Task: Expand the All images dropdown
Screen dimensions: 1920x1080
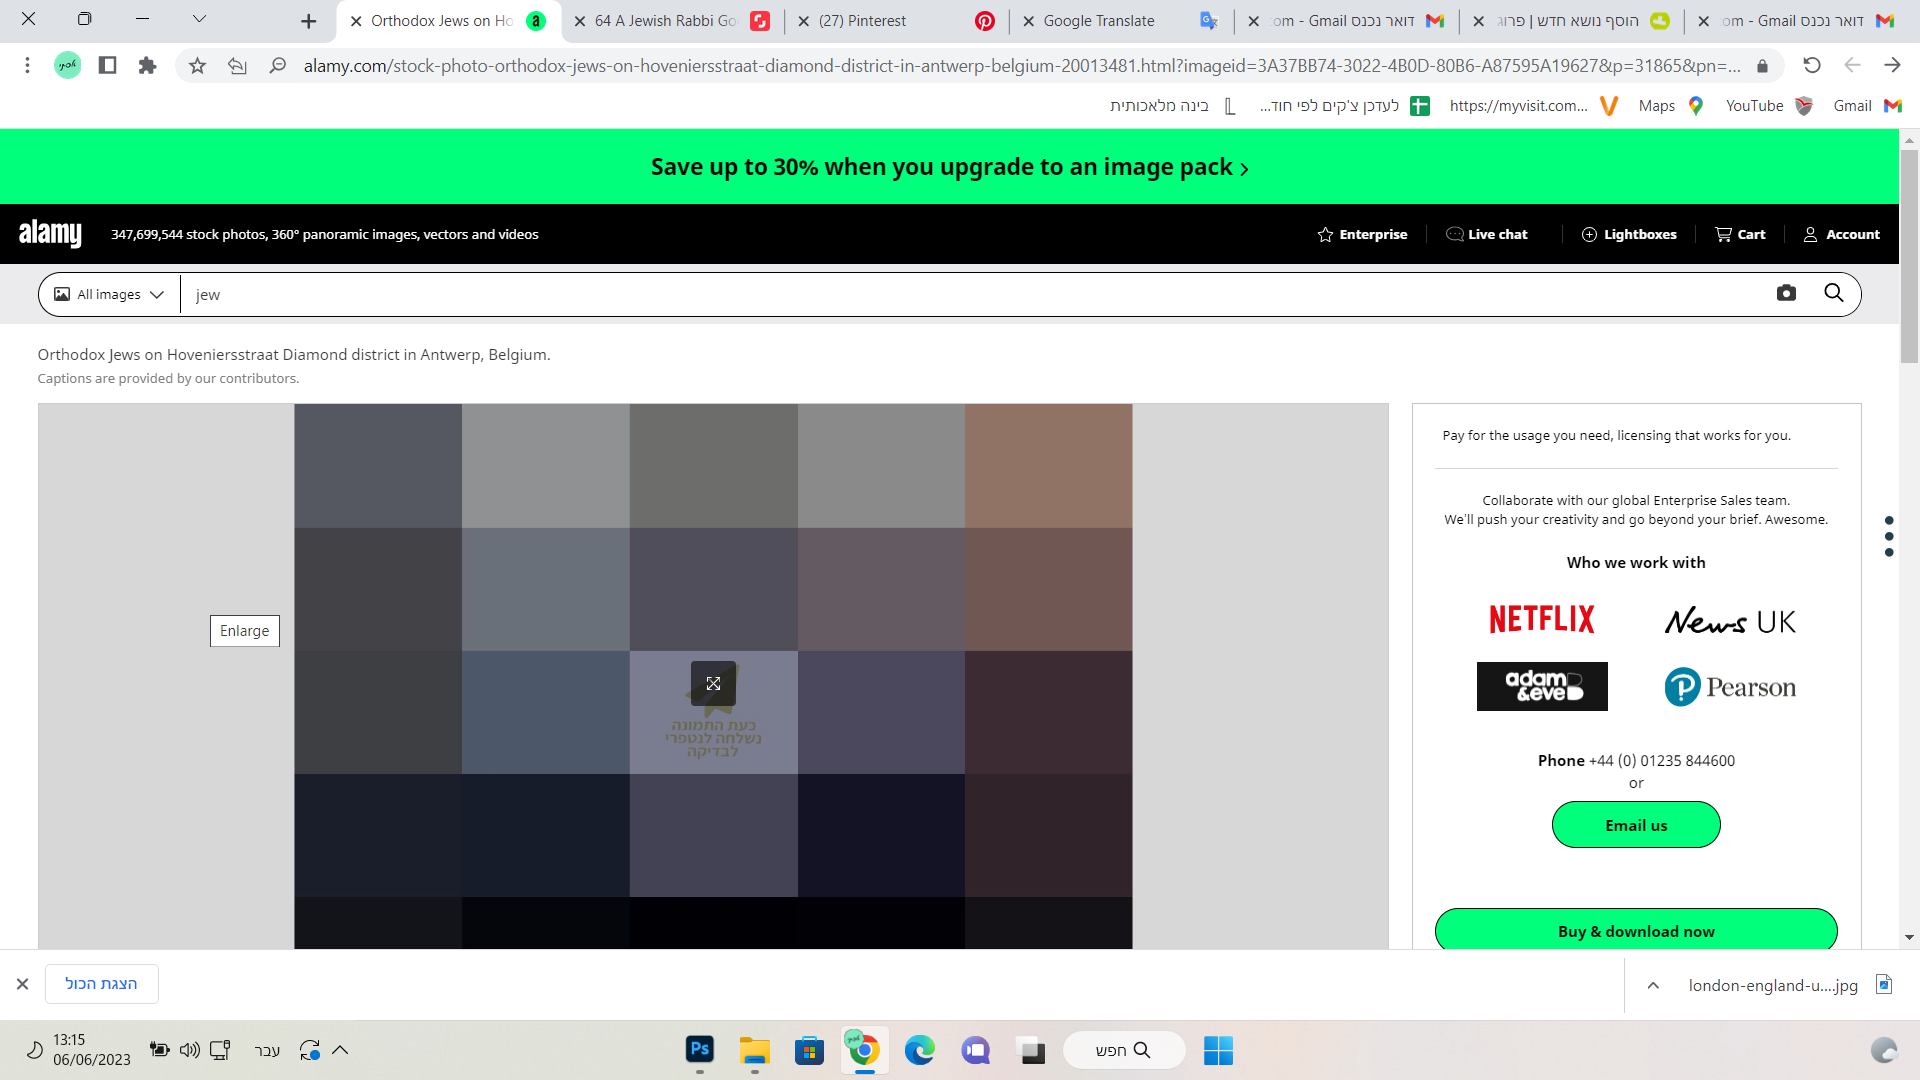Action: pyautogui.click(x=109, y=294)
